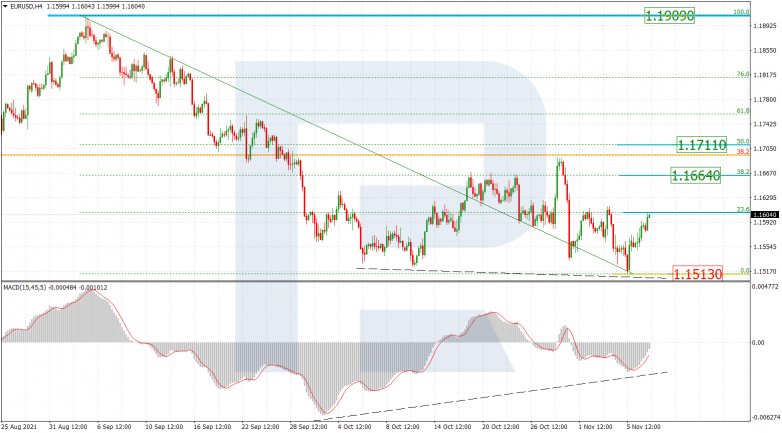Click the Fibonacci 100.0 level label
Screen dimensions: 782x433
pyautogui.click(x=741, y=12)
